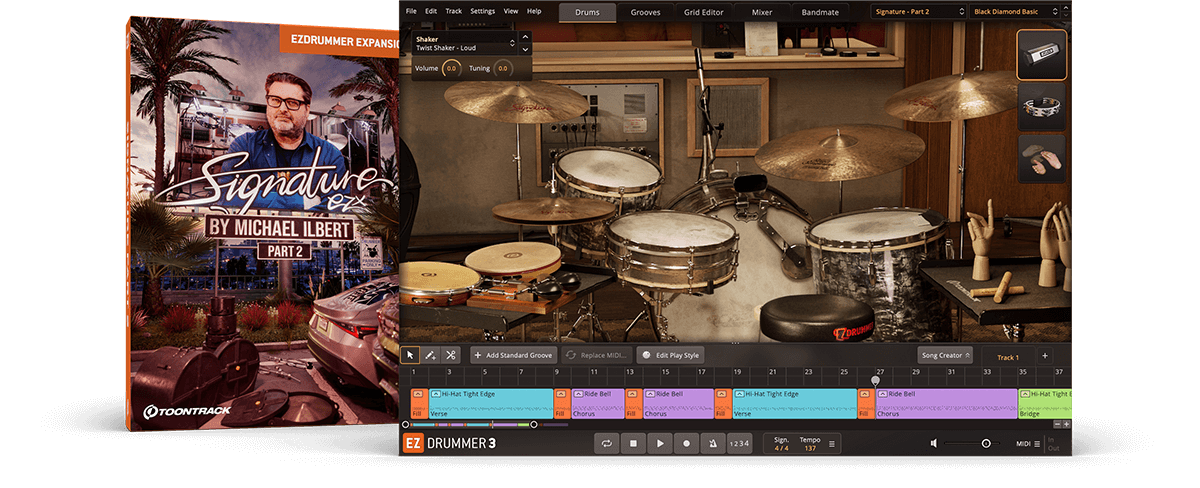Click Add Standard Groove button
Viewport: 1200px width, 488px height.
pos(513,355)
